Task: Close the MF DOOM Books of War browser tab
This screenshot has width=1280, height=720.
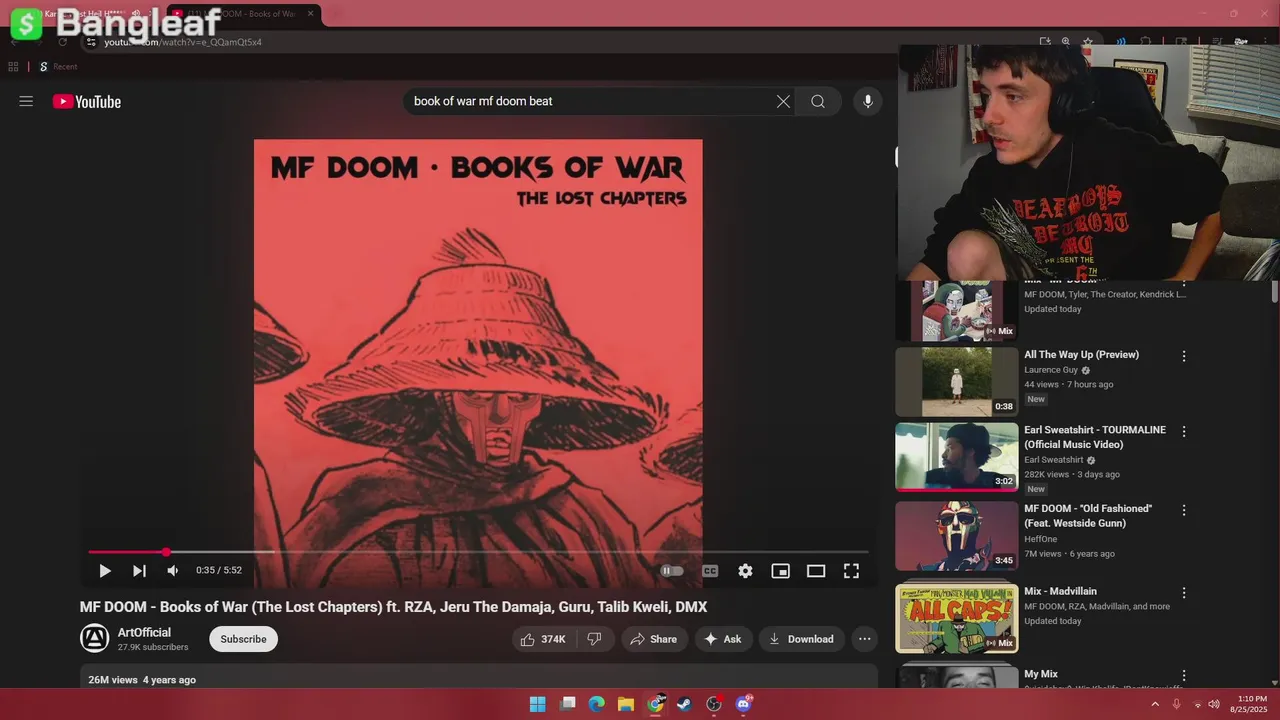Action: 310,14
